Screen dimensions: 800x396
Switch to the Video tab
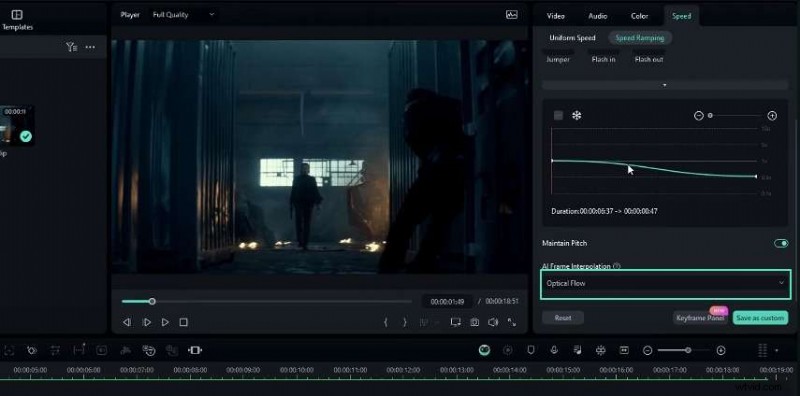coord(556,16)
